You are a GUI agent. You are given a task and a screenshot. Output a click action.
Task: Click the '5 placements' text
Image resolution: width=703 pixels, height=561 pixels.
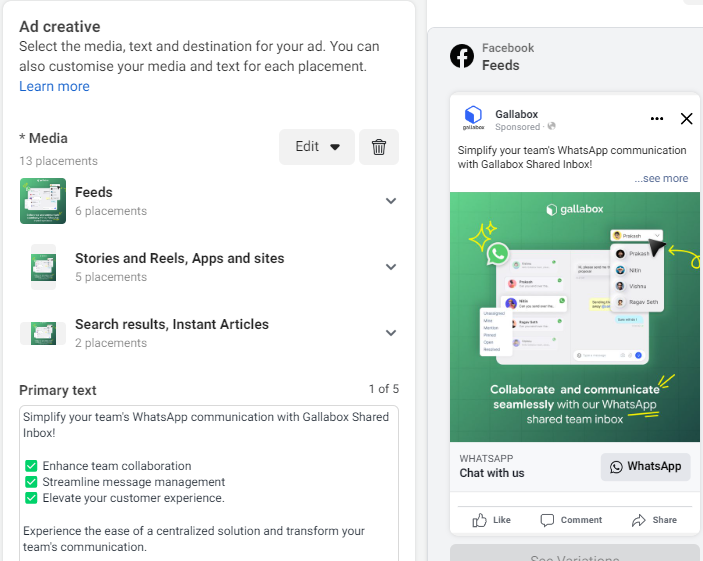click(111, 277)
